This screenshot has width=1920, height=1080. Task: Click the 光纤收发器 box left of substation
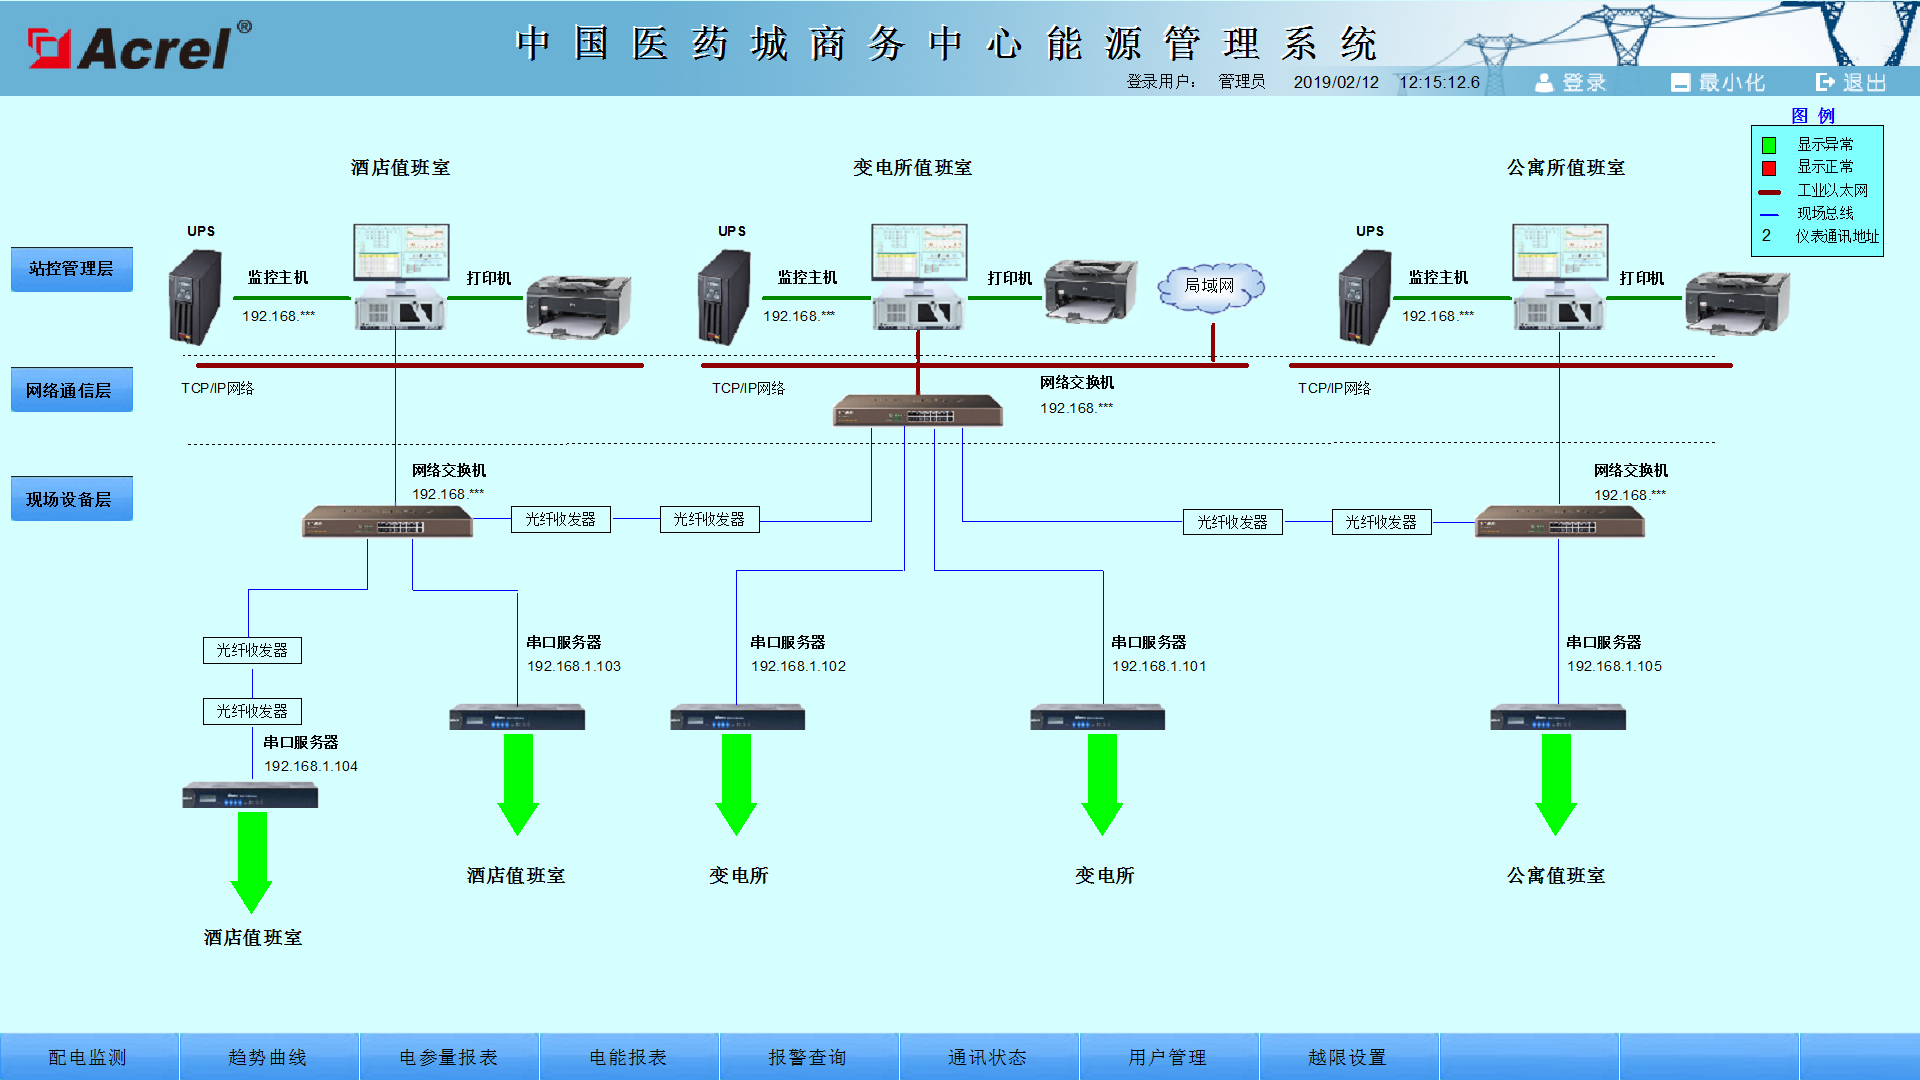coord(709,520)
